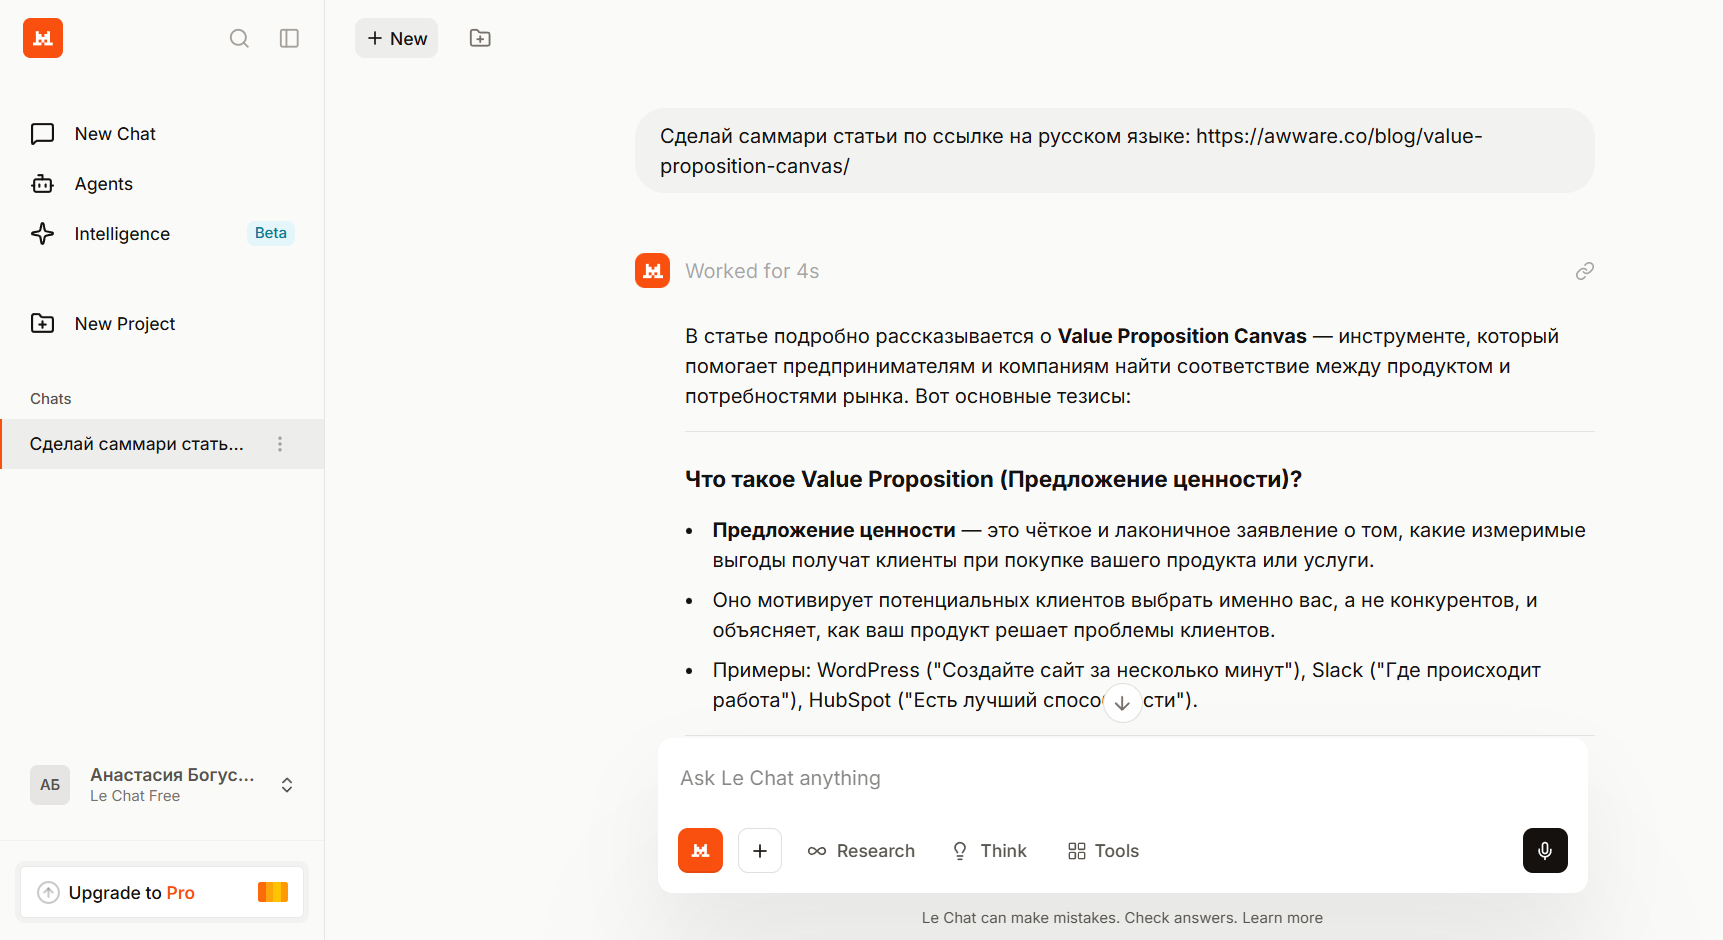Expand the account switcher menu
This screenshot has height=940, width=1723.
[x=287, y=785]
